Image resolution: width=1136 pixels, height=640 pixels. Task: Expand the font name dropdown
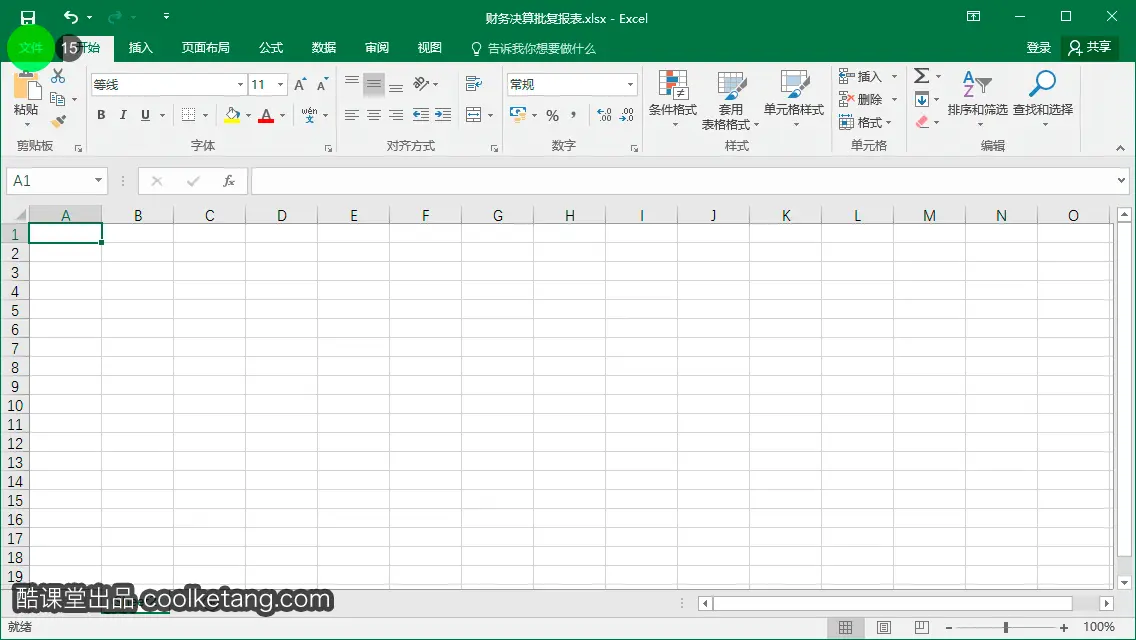tap(240, 85)
